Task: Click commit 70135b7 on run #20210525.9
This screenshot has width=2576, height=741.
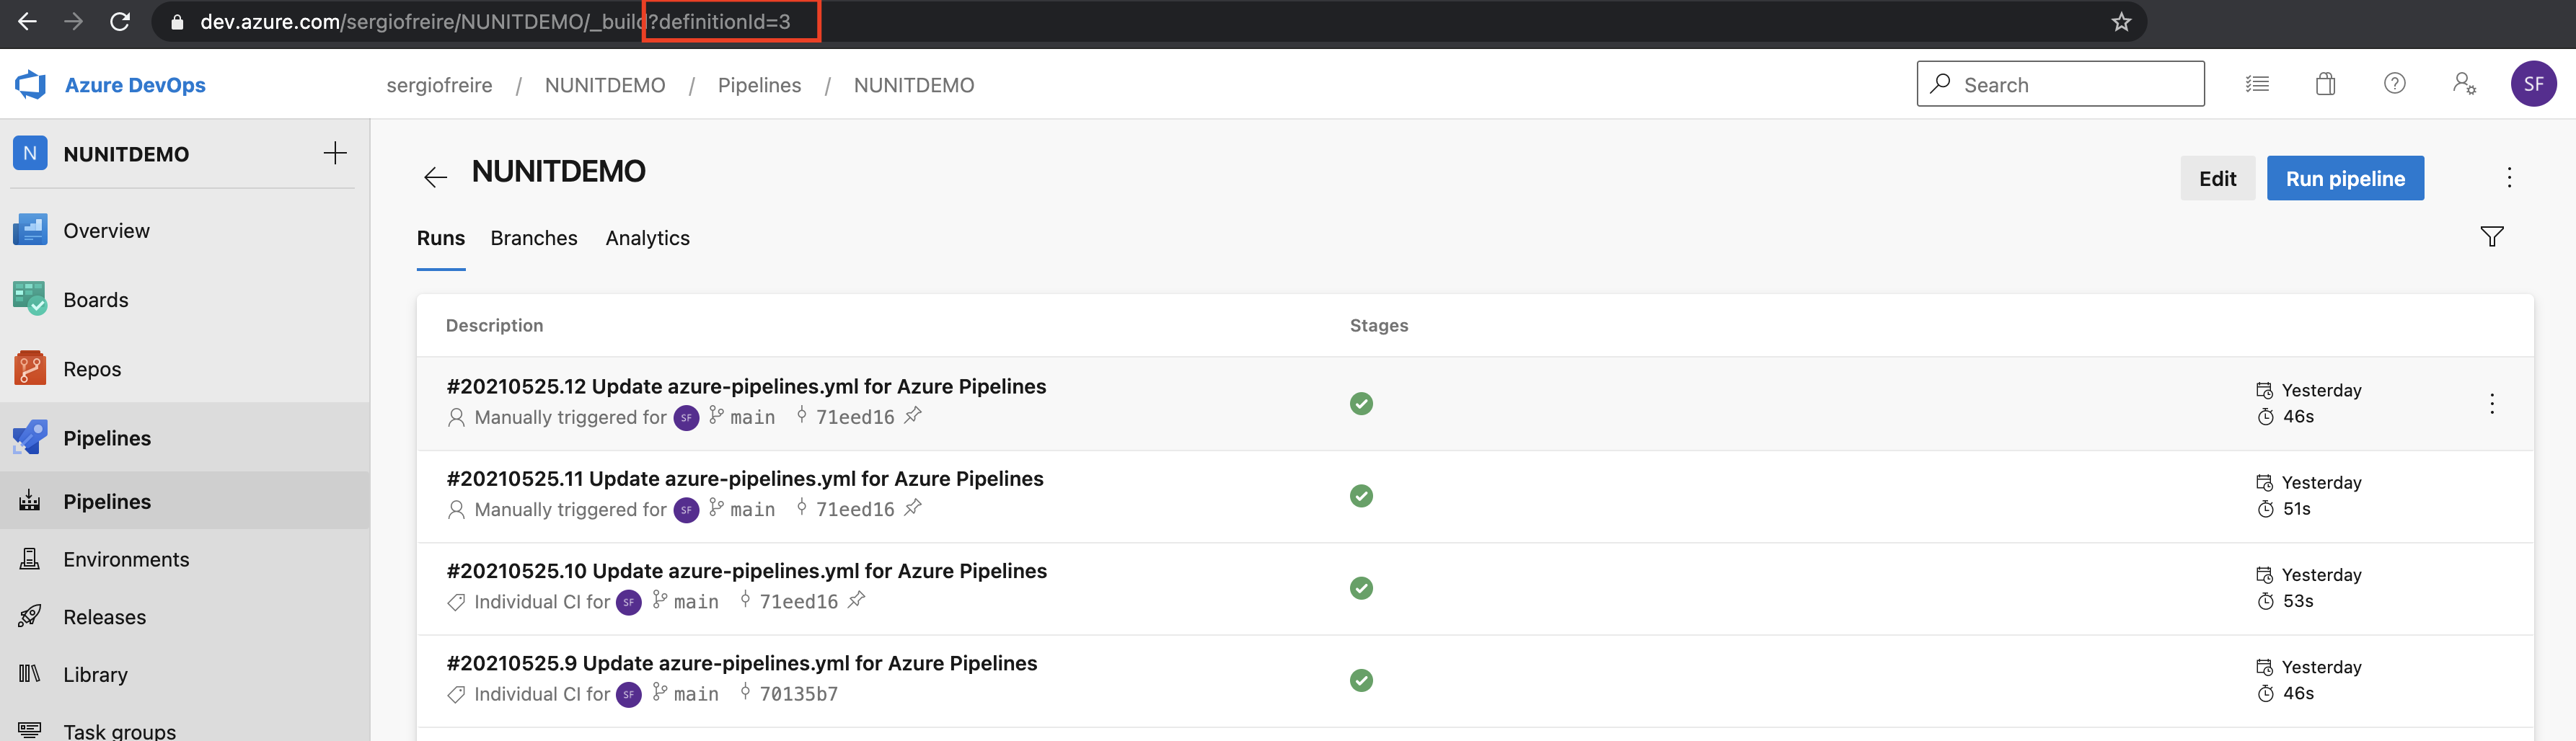Action: tap(798, 694)
